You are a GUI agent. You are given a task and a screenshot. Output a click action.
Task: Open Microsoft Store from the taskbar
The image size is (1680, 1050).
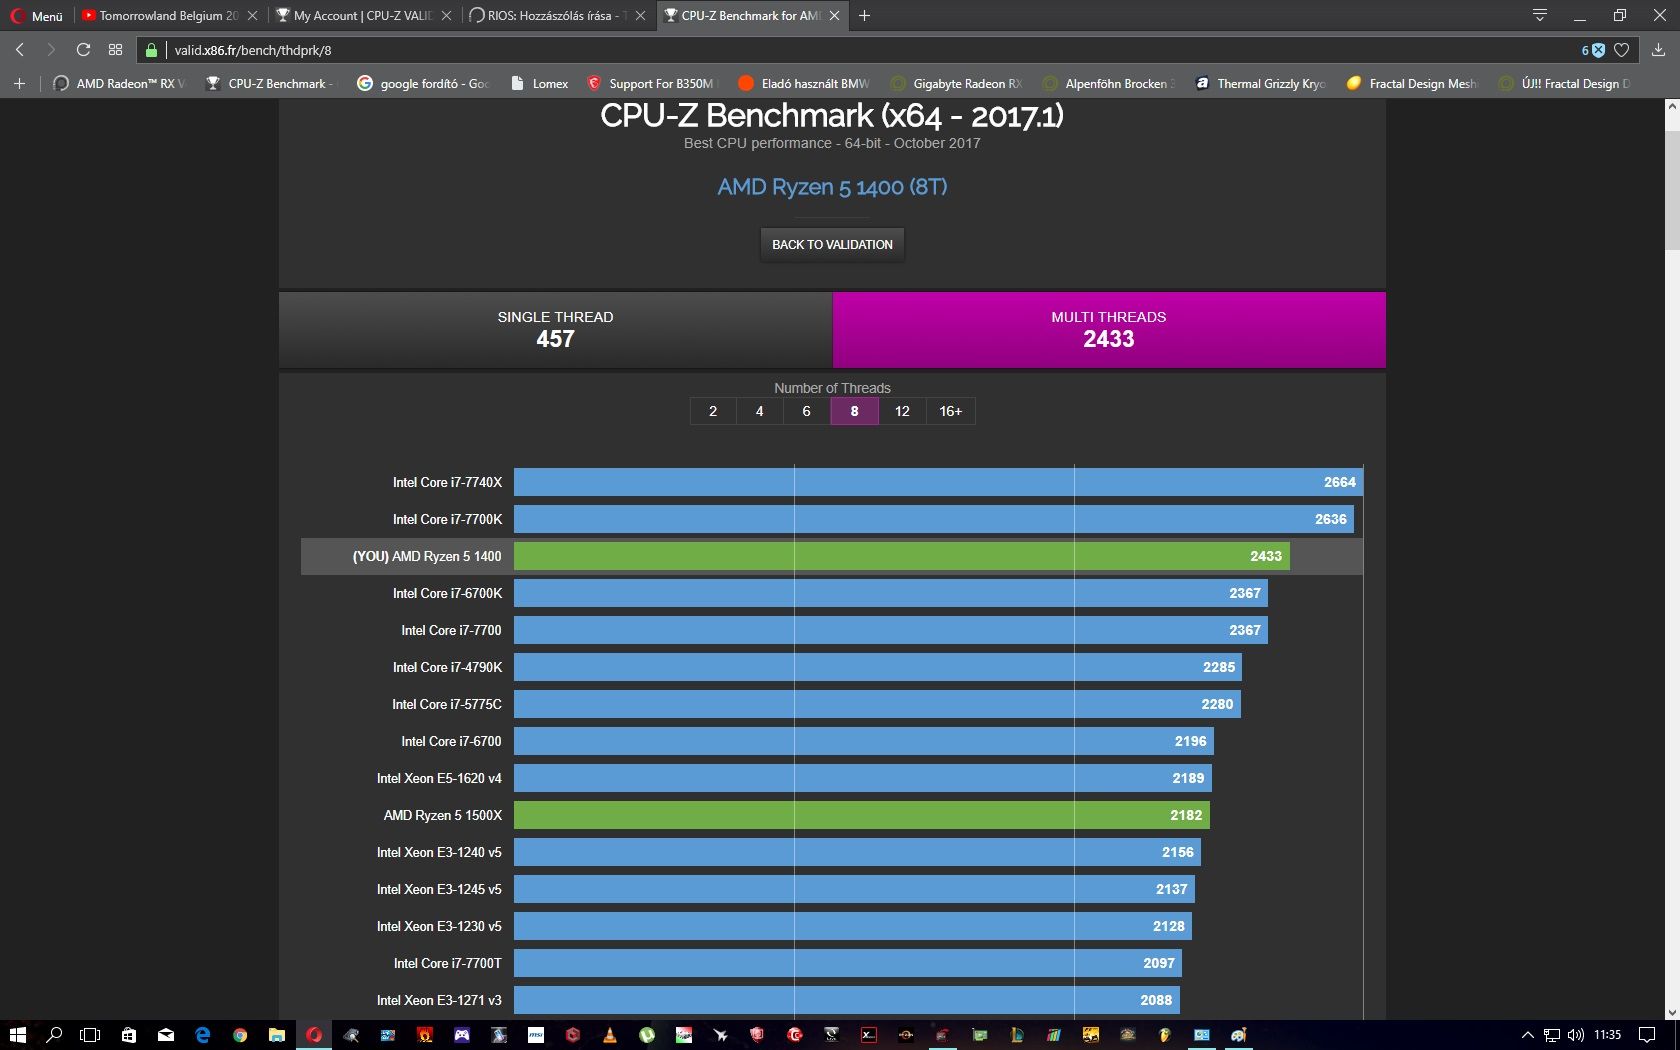click(x=128, y=1035)
